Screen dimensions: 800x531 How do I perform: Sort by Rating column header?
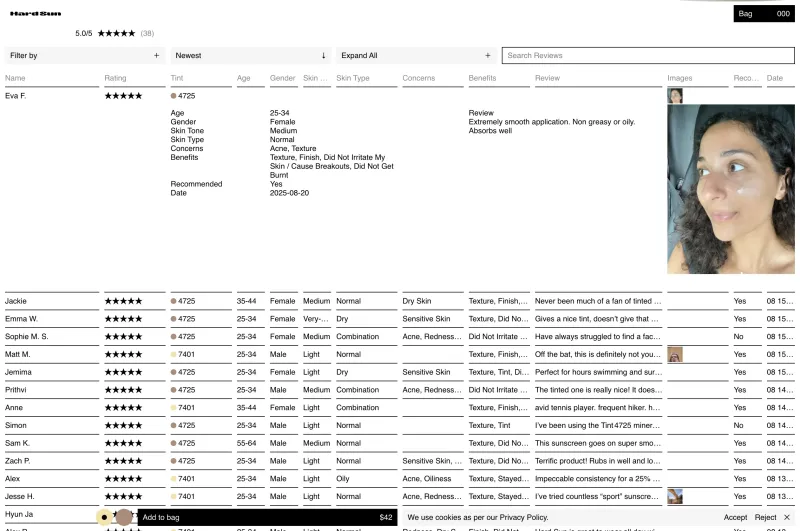click(x=115, y=78)
